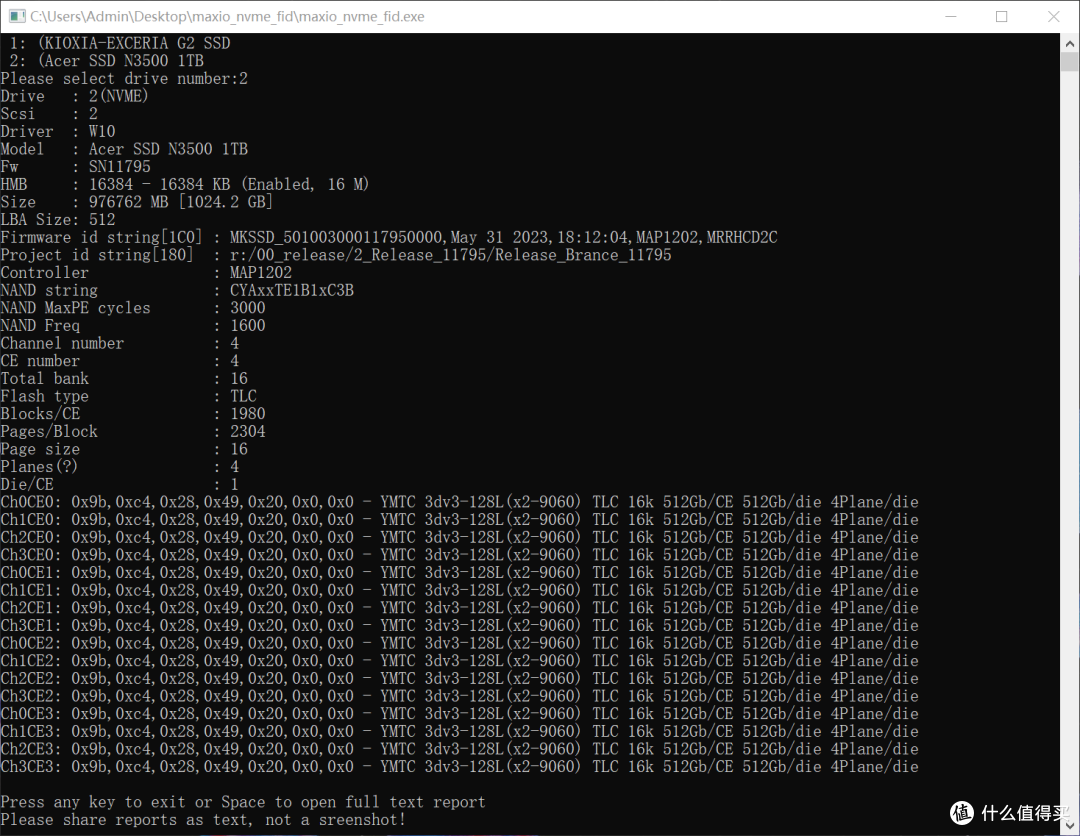The width and height of the screenshot is (1080, 836).
Task: Click the vertical scrollbar thumb
Action: pos(1069,63)
